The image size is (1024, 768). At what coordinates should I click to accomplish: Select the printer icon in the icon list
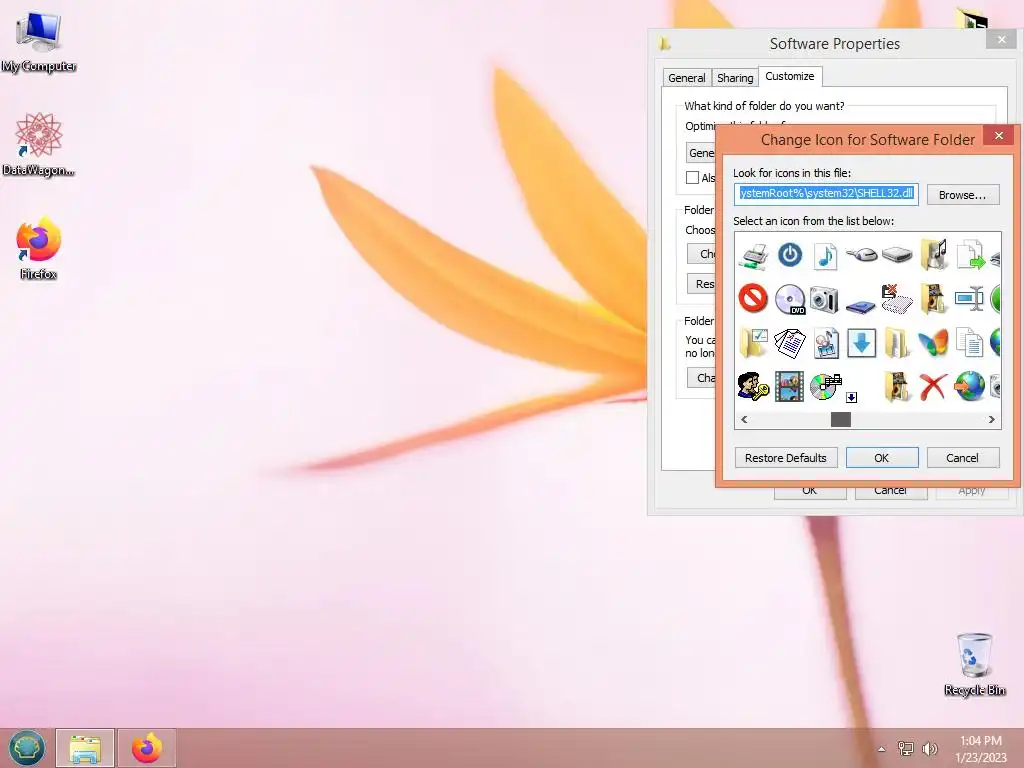coord(753,255)
